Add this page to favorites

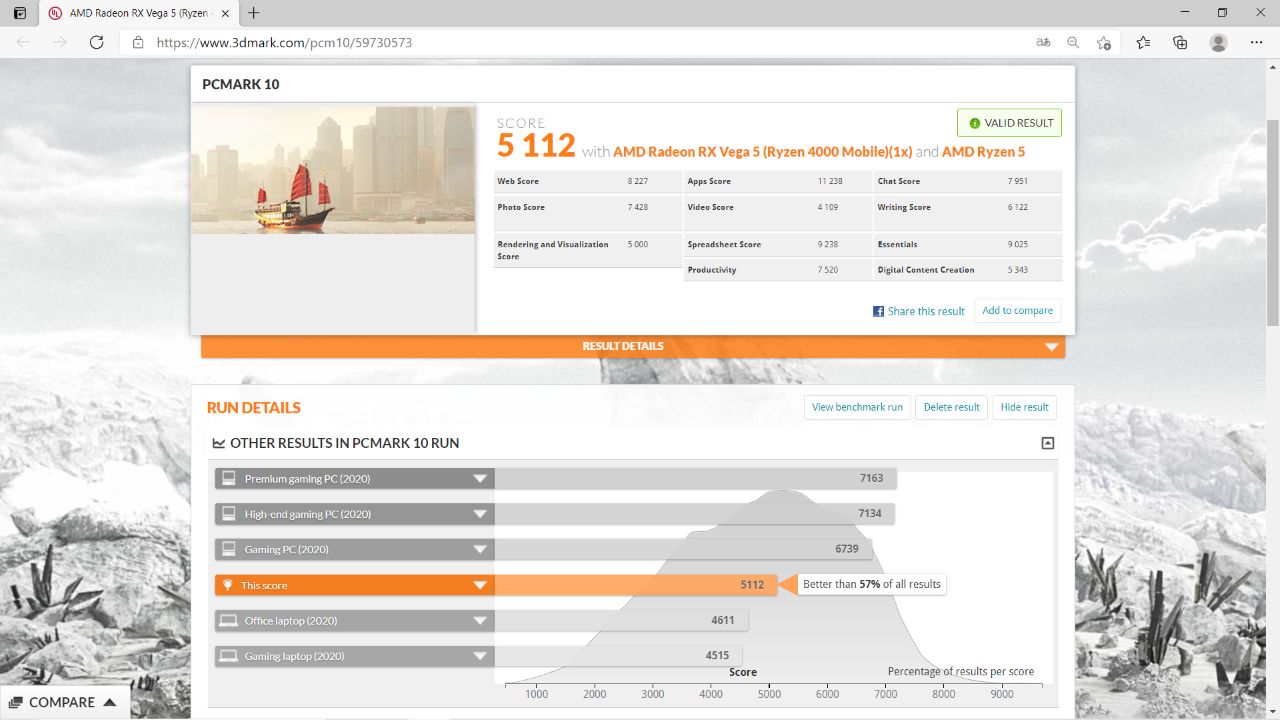tap(1104, 43)
